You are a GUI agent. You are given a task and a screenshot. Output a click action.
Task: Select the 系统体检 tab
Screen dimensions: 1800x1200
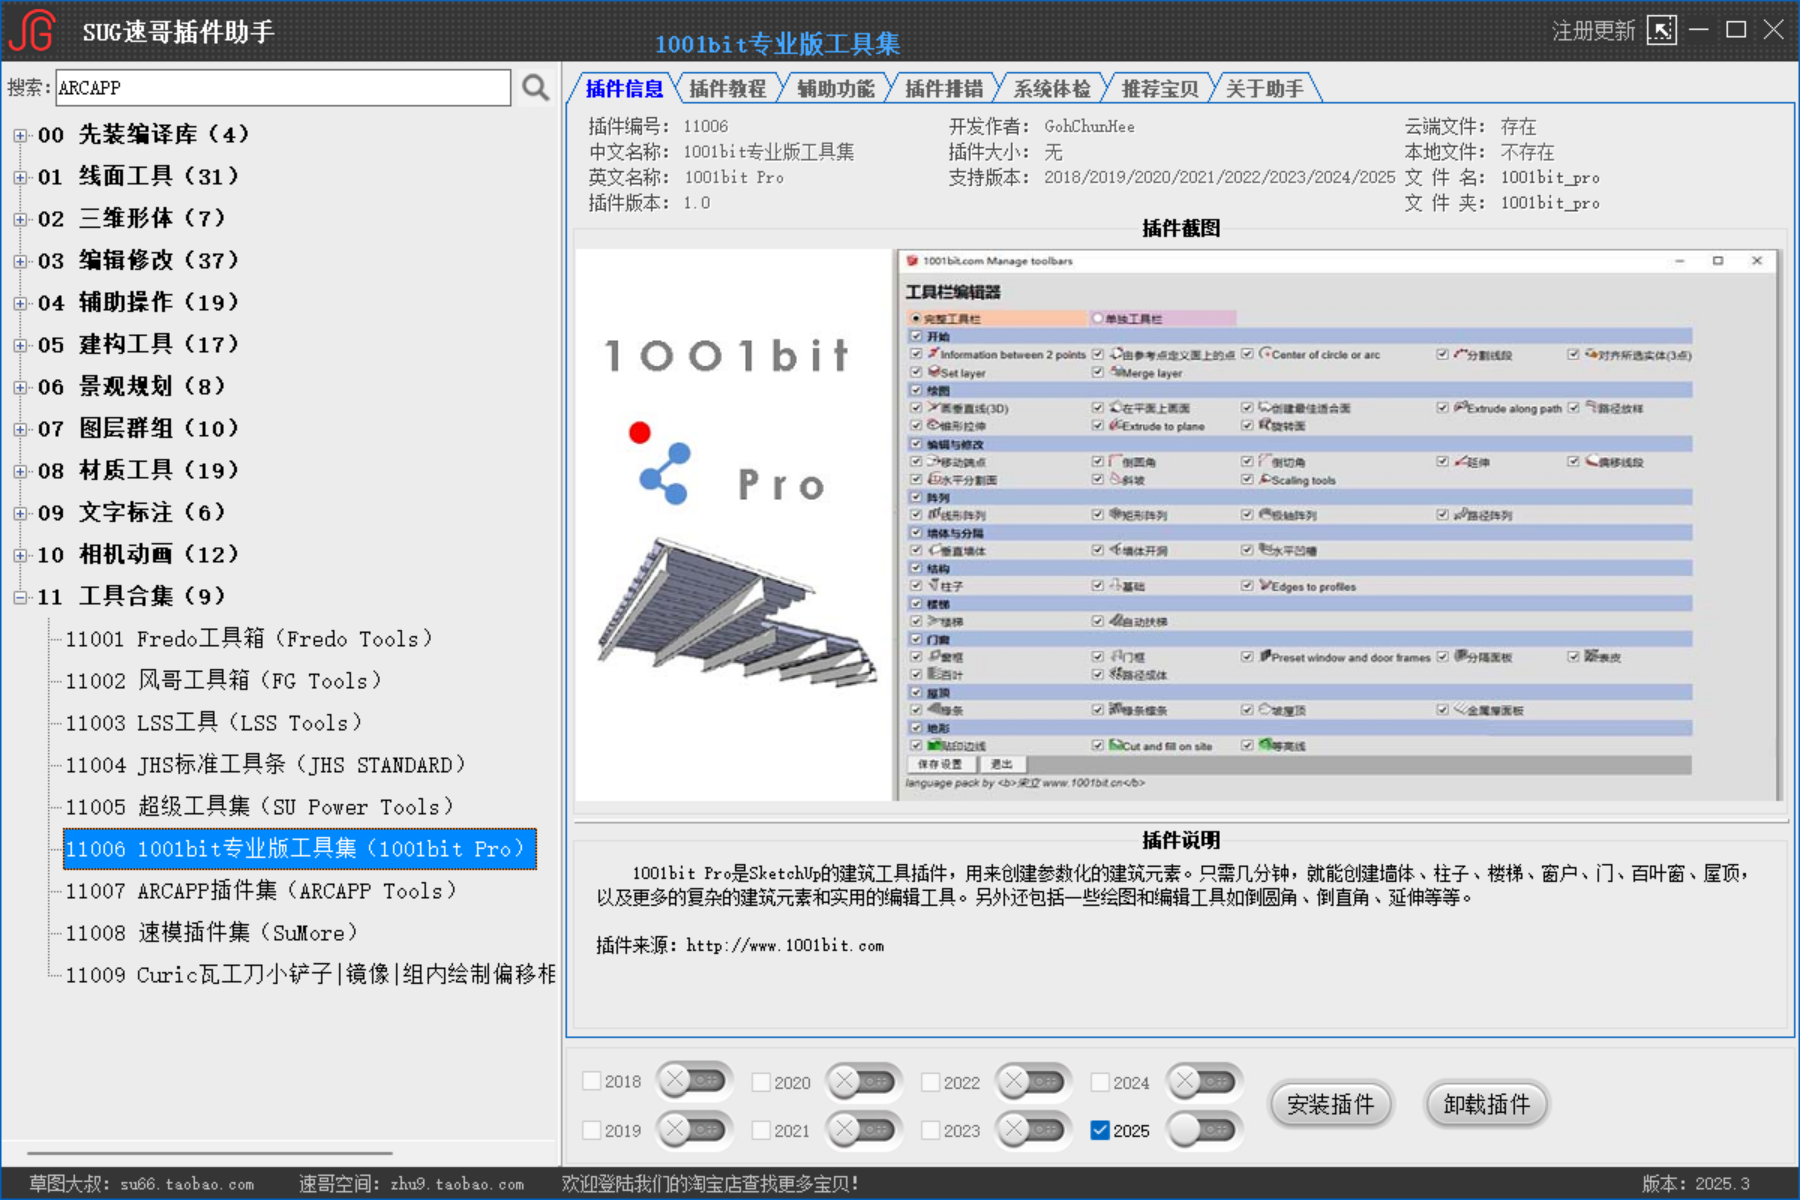pyautogui.click(x=1052, y=89)
